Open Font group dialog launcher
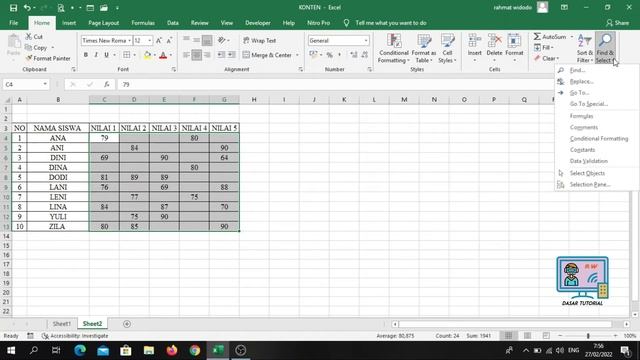Screen dimensions: 640x360 pyautogui.click(x=173, y=69)
